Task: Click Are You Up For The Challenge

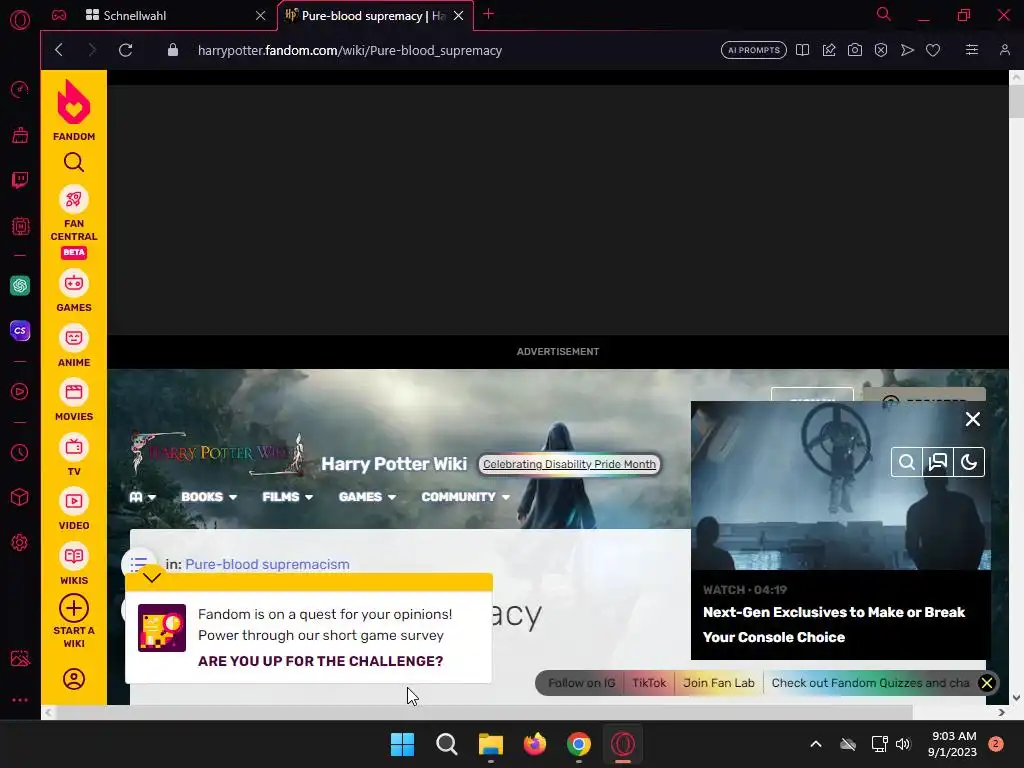Action: pos(321,661)
